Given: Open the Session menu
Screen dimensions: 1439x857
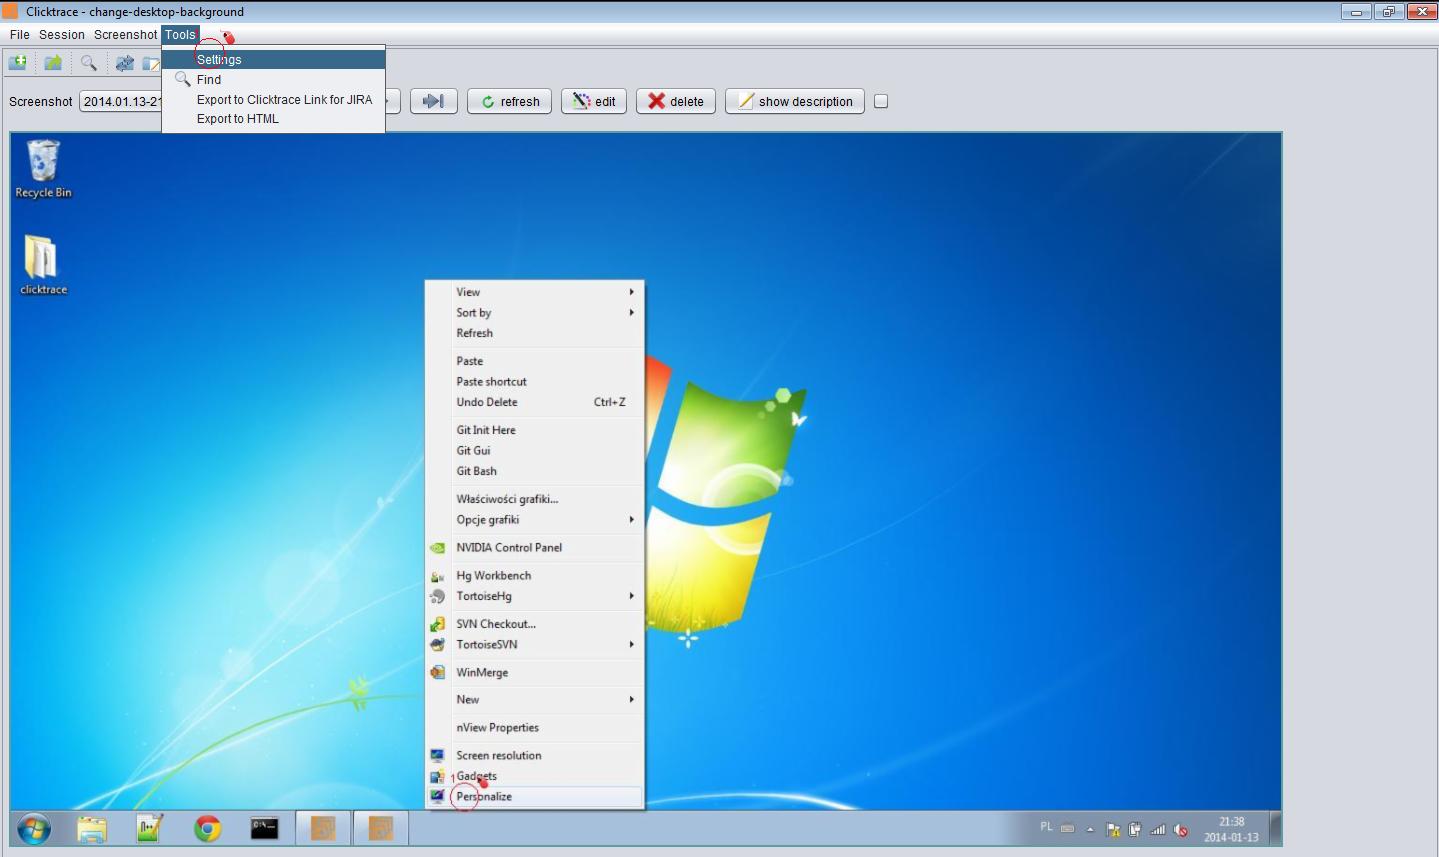Looking at the screenshot, I should [62, 34].
